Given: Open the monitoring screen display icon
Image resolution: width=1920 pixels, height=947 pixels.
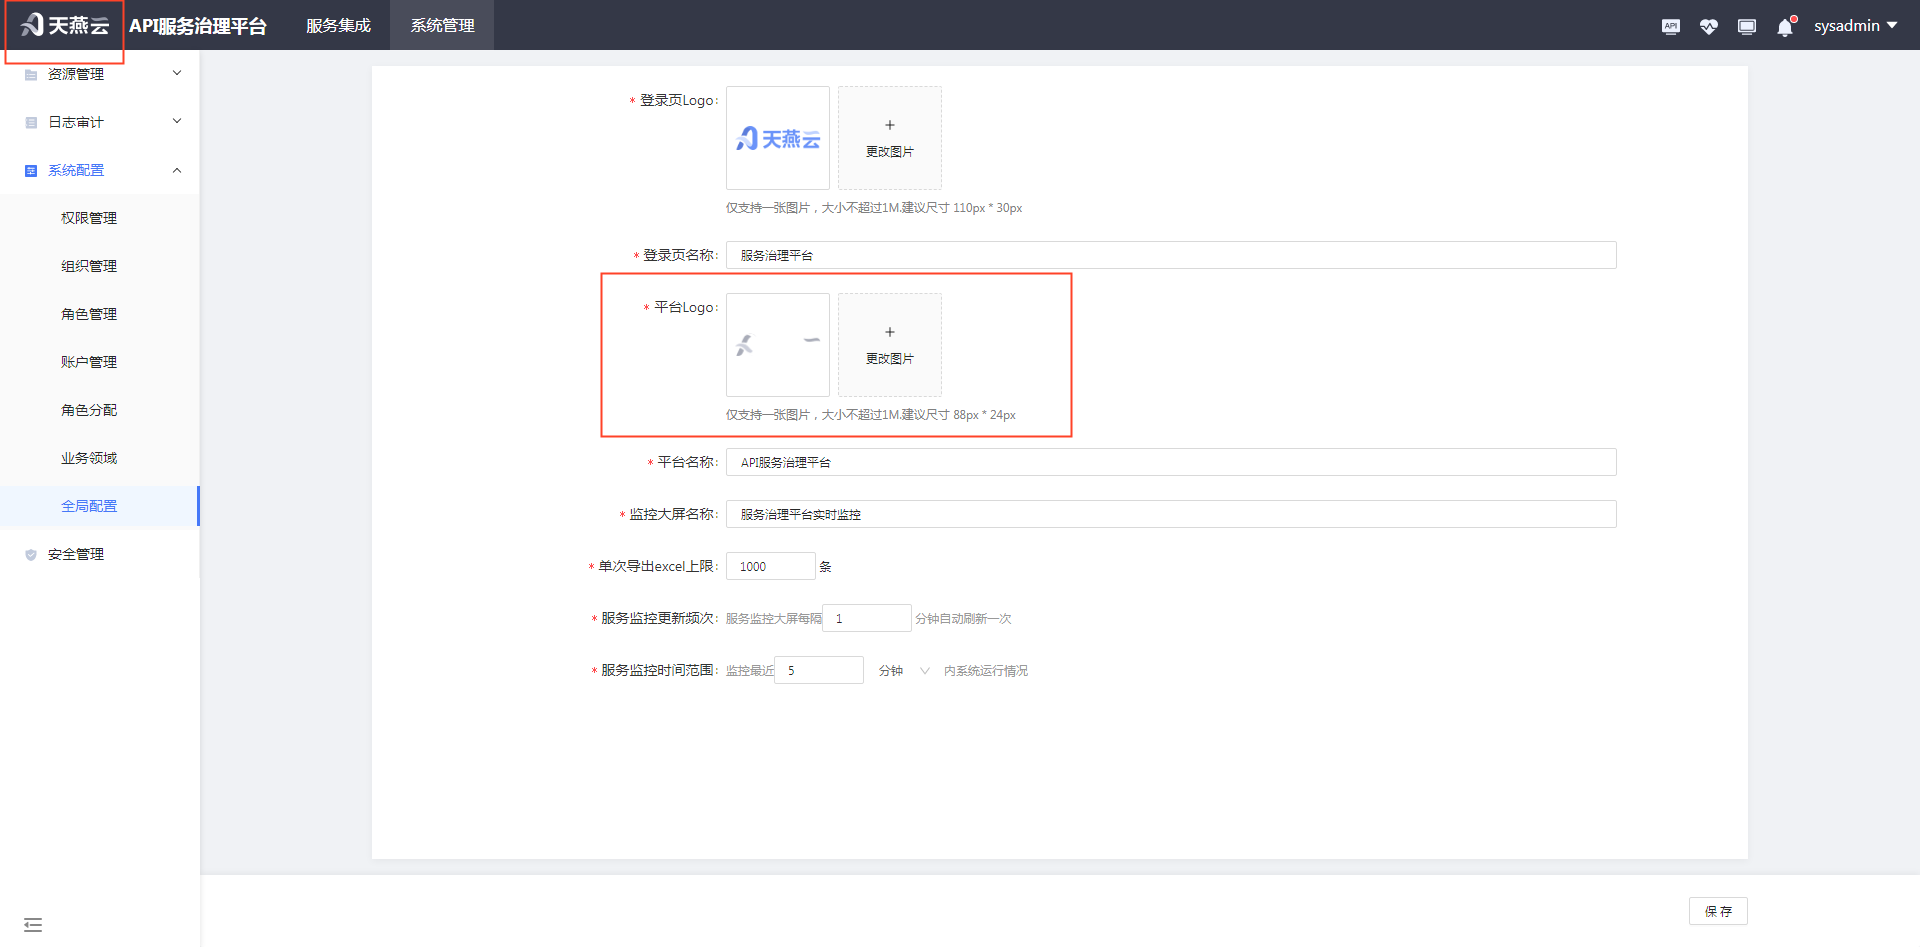Looking at the screenshot, I should (x=1746, y=26).
